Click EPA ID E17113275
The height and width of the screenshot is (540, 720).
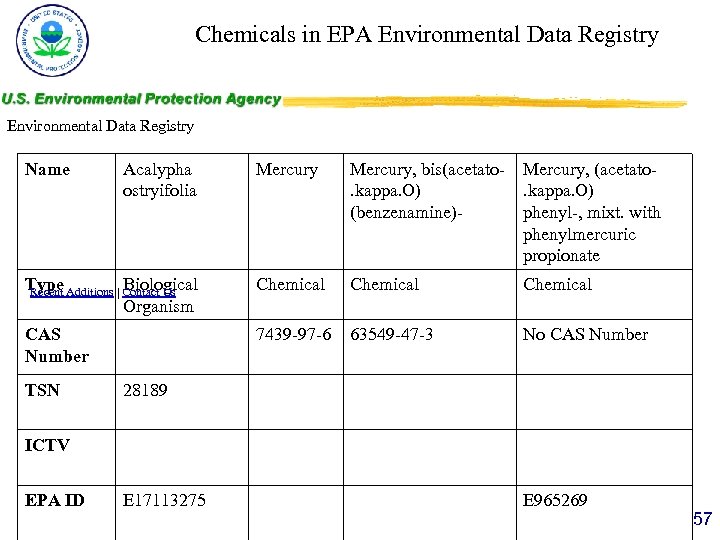click(x=165, y=500)
